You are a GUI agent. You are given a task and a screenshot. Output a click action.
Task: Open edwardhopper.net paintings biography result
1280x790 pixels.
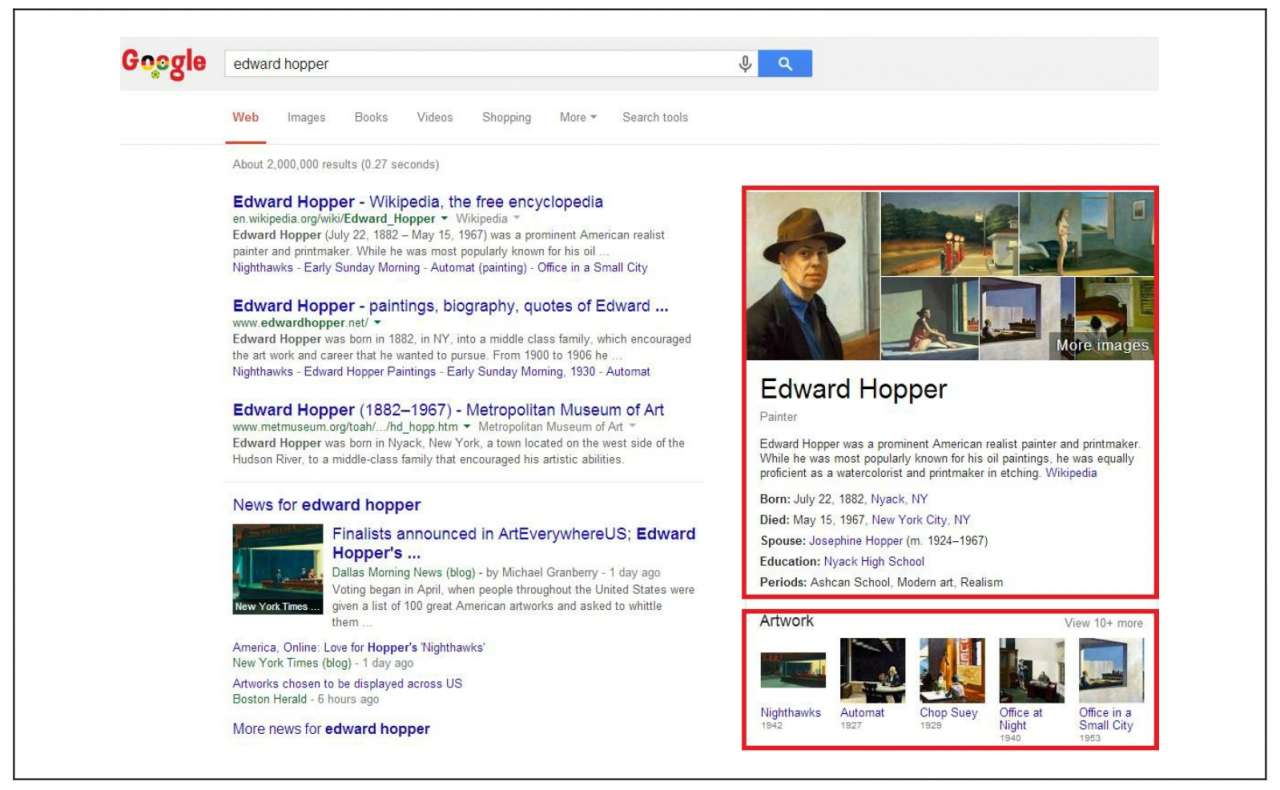click(x=451, y=306)
